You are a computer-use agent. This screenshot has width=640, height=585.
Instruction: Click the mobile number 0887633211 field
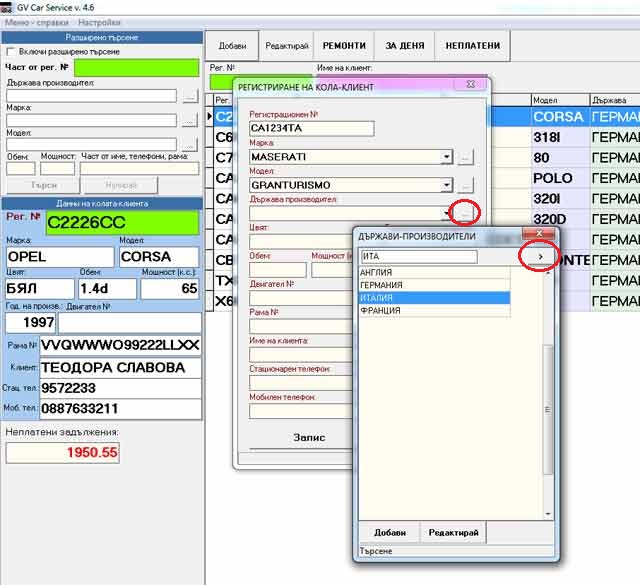tap(120, 409)
